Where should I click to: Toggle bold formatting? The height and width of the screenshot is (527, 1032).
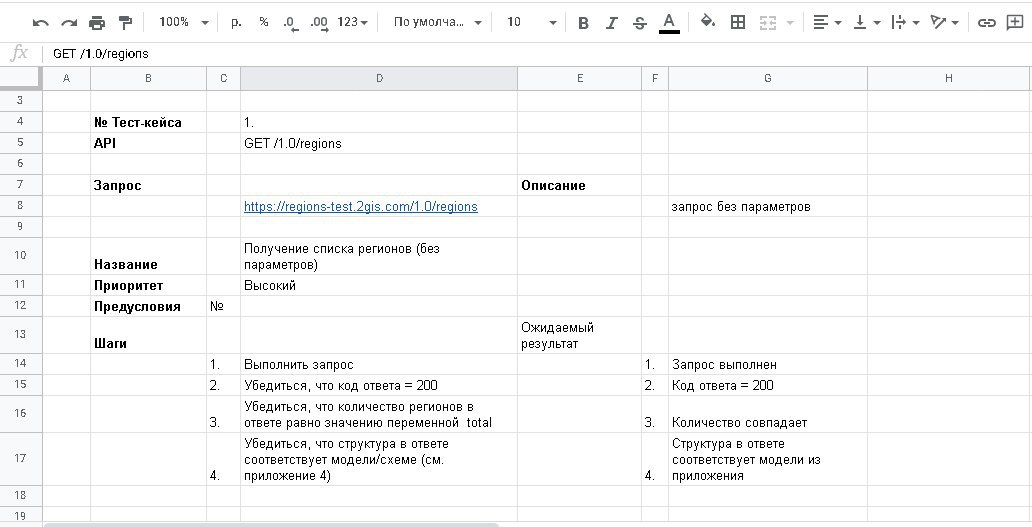[x=583, y=23]
